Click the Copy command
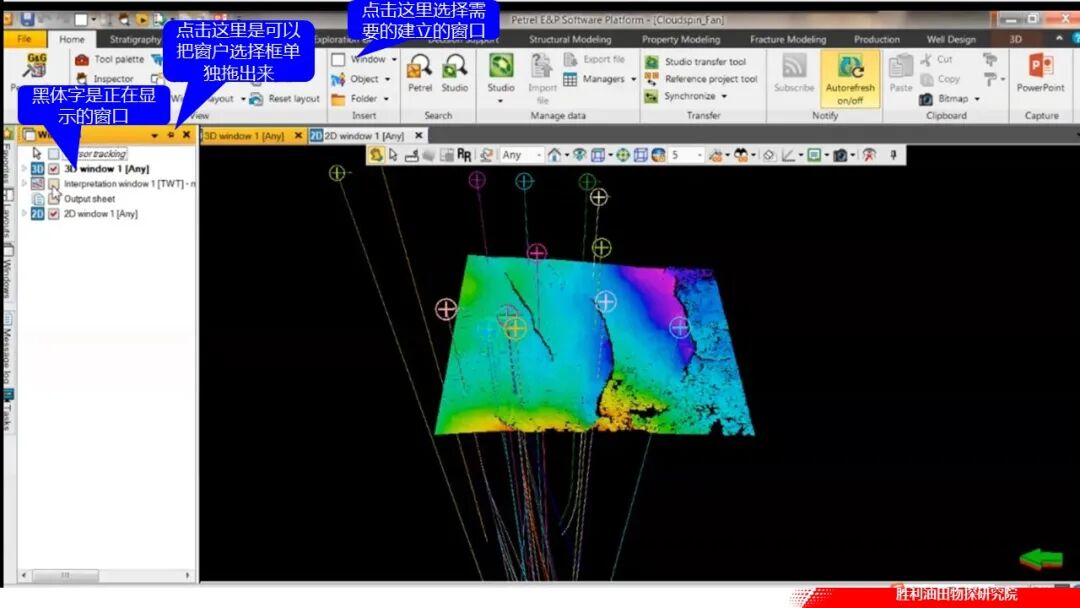The width and height of the screenshot is (1080, 608). (x=939, y=79)
